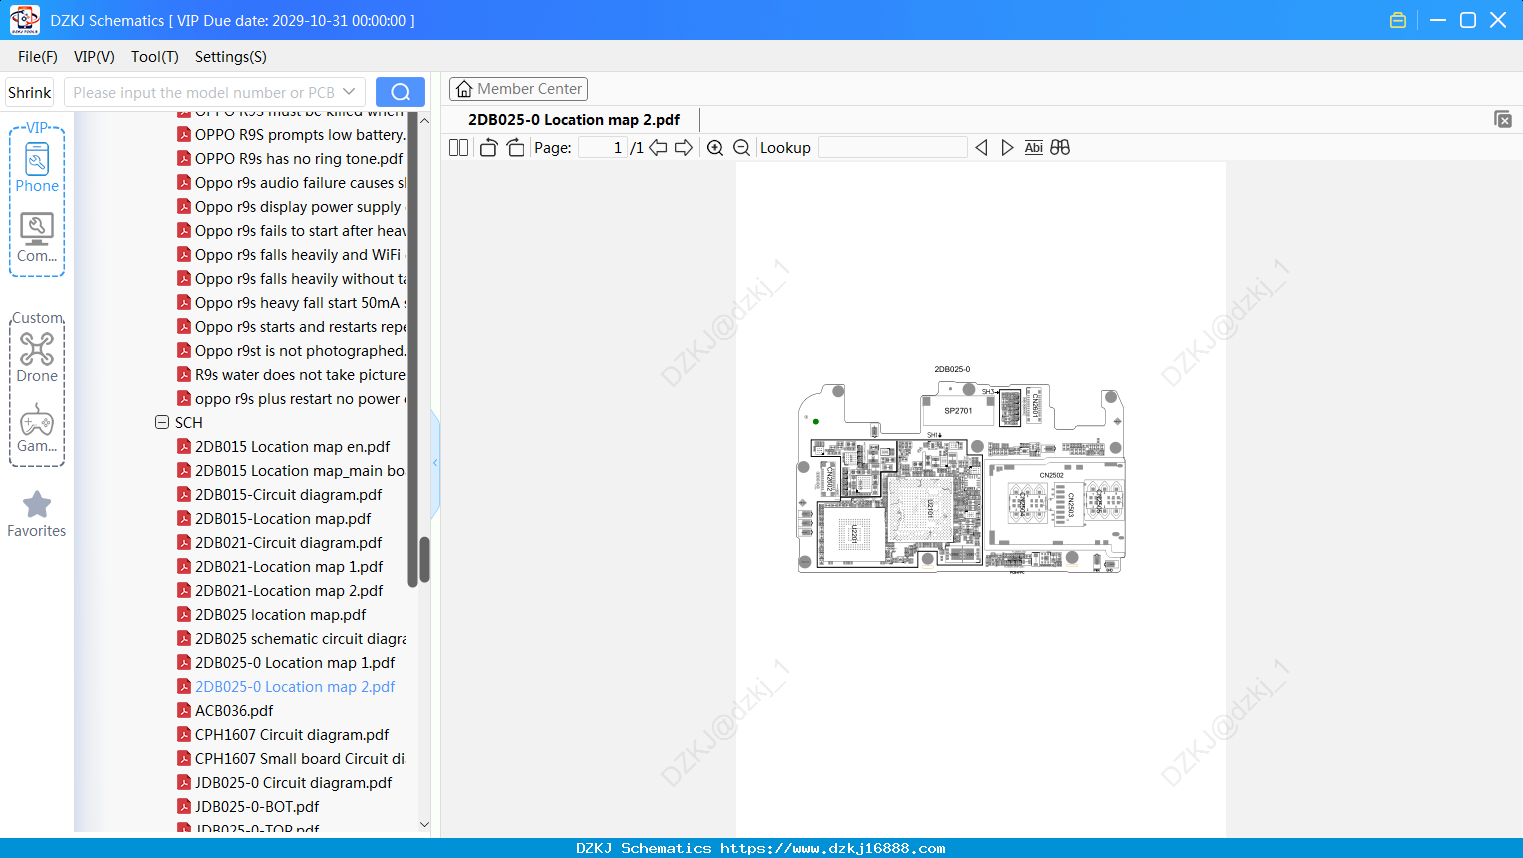Open 2DB015 Location map en.pdf
The width and height of the screenshot is (1523, 858).
pyautogui.click(x=292, y=446)
